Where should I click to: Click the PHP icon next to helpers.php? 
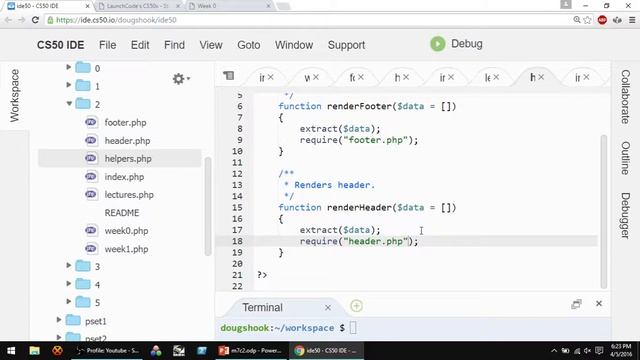click(91, 158)
